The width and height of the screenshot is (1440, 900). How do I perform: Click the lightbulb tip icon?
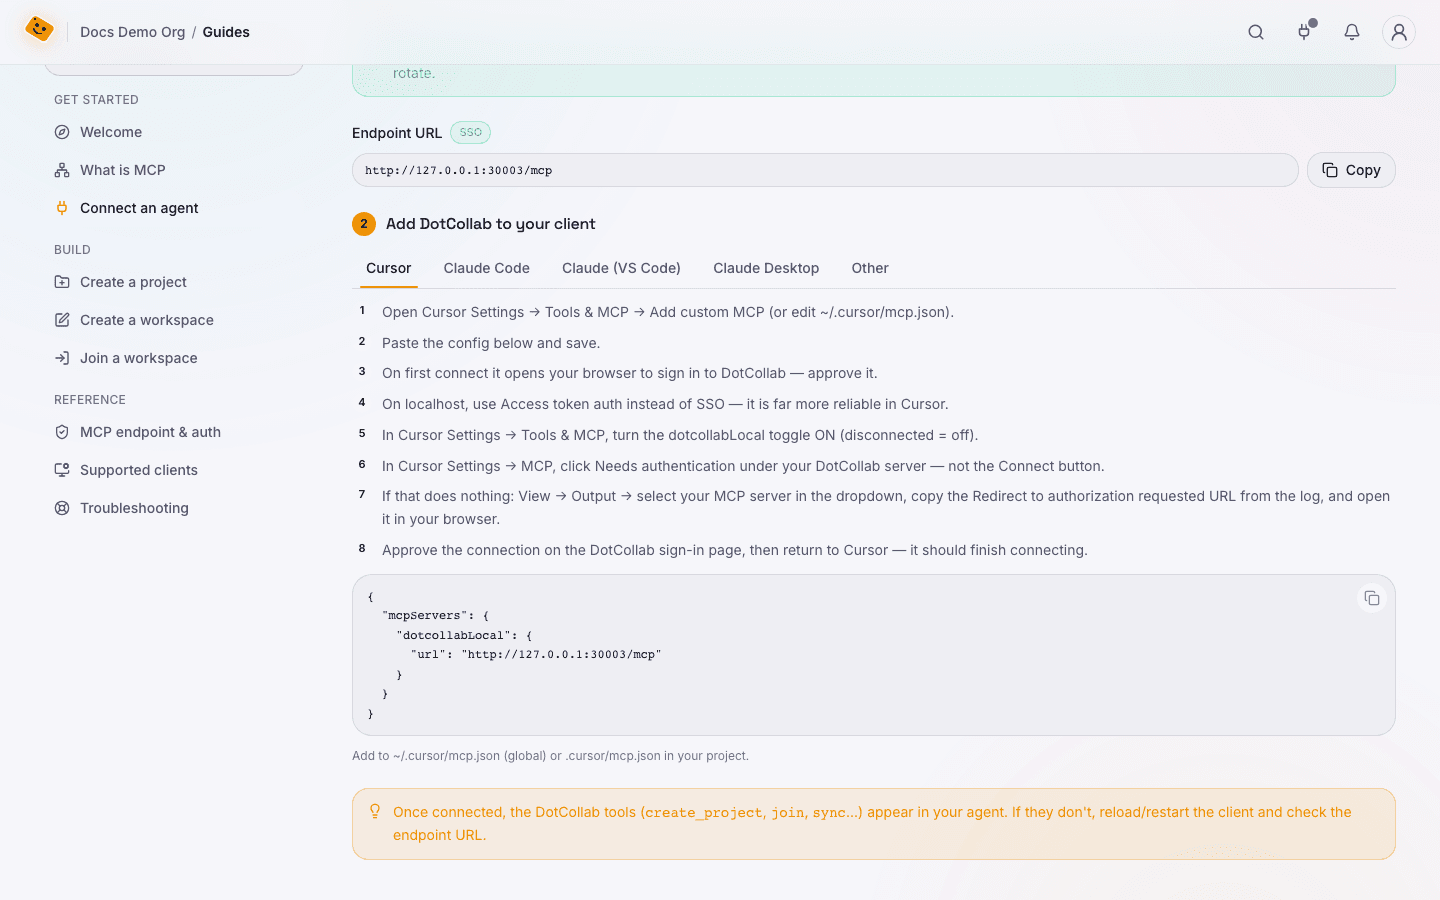point(375,811)
